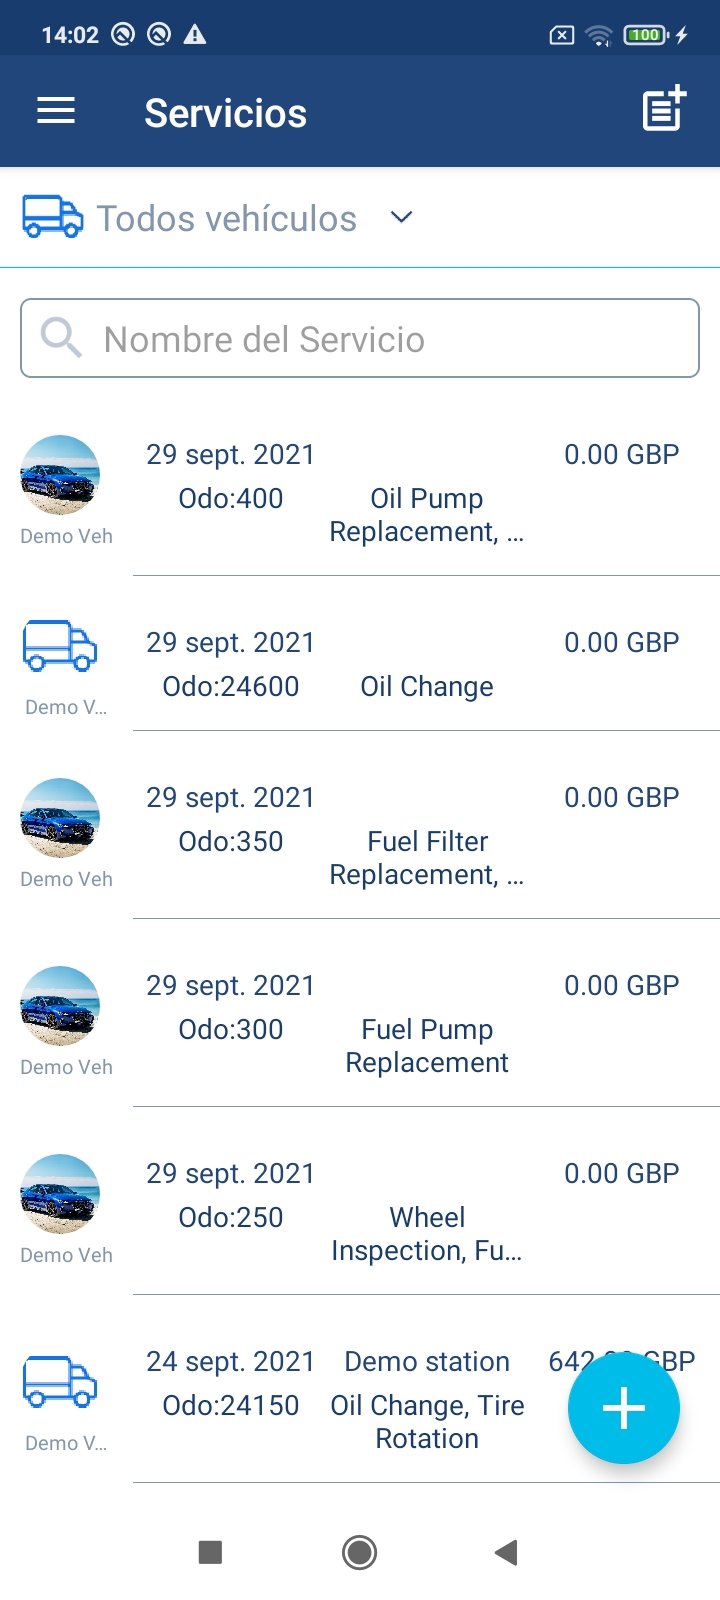Tap the add service report icon
Image resolution: width=720 pixels, height=1600 pixels.
coord(664,109)
